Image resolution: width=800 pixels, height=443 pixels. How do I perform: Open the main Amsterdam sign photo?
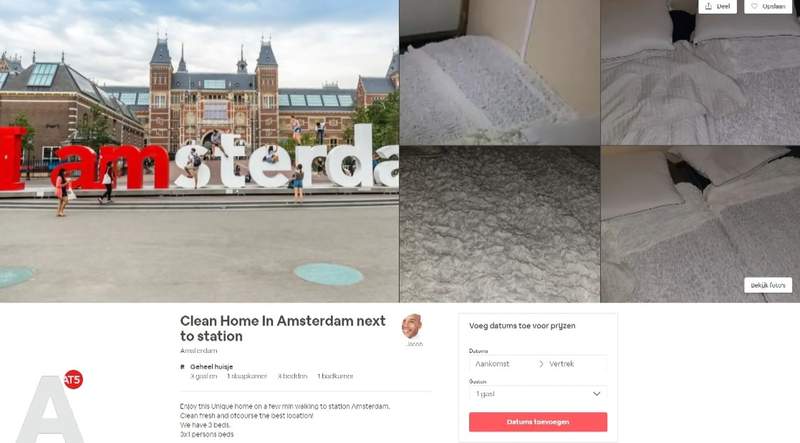pyautogui.click(x=199, y=151)
